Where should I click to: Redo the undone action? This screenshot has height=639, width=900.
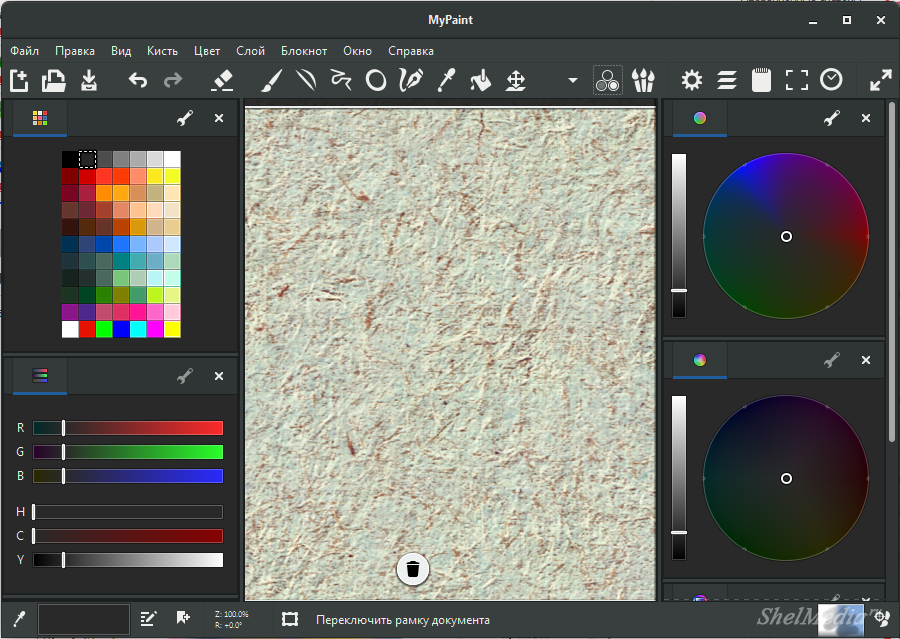173,80
